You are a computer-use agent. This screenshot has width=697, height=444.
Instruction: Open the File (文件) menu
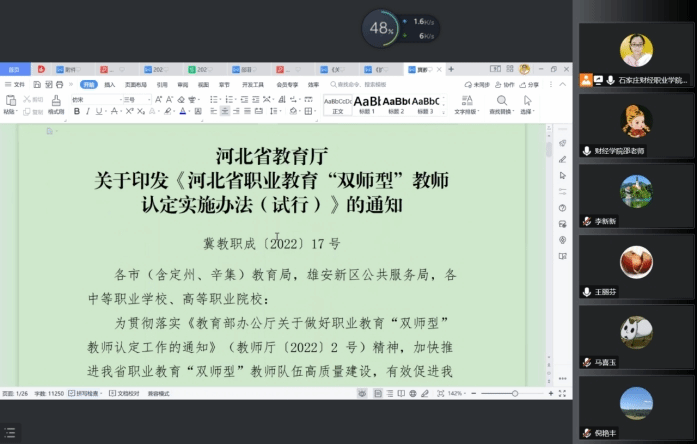point(15,84)
